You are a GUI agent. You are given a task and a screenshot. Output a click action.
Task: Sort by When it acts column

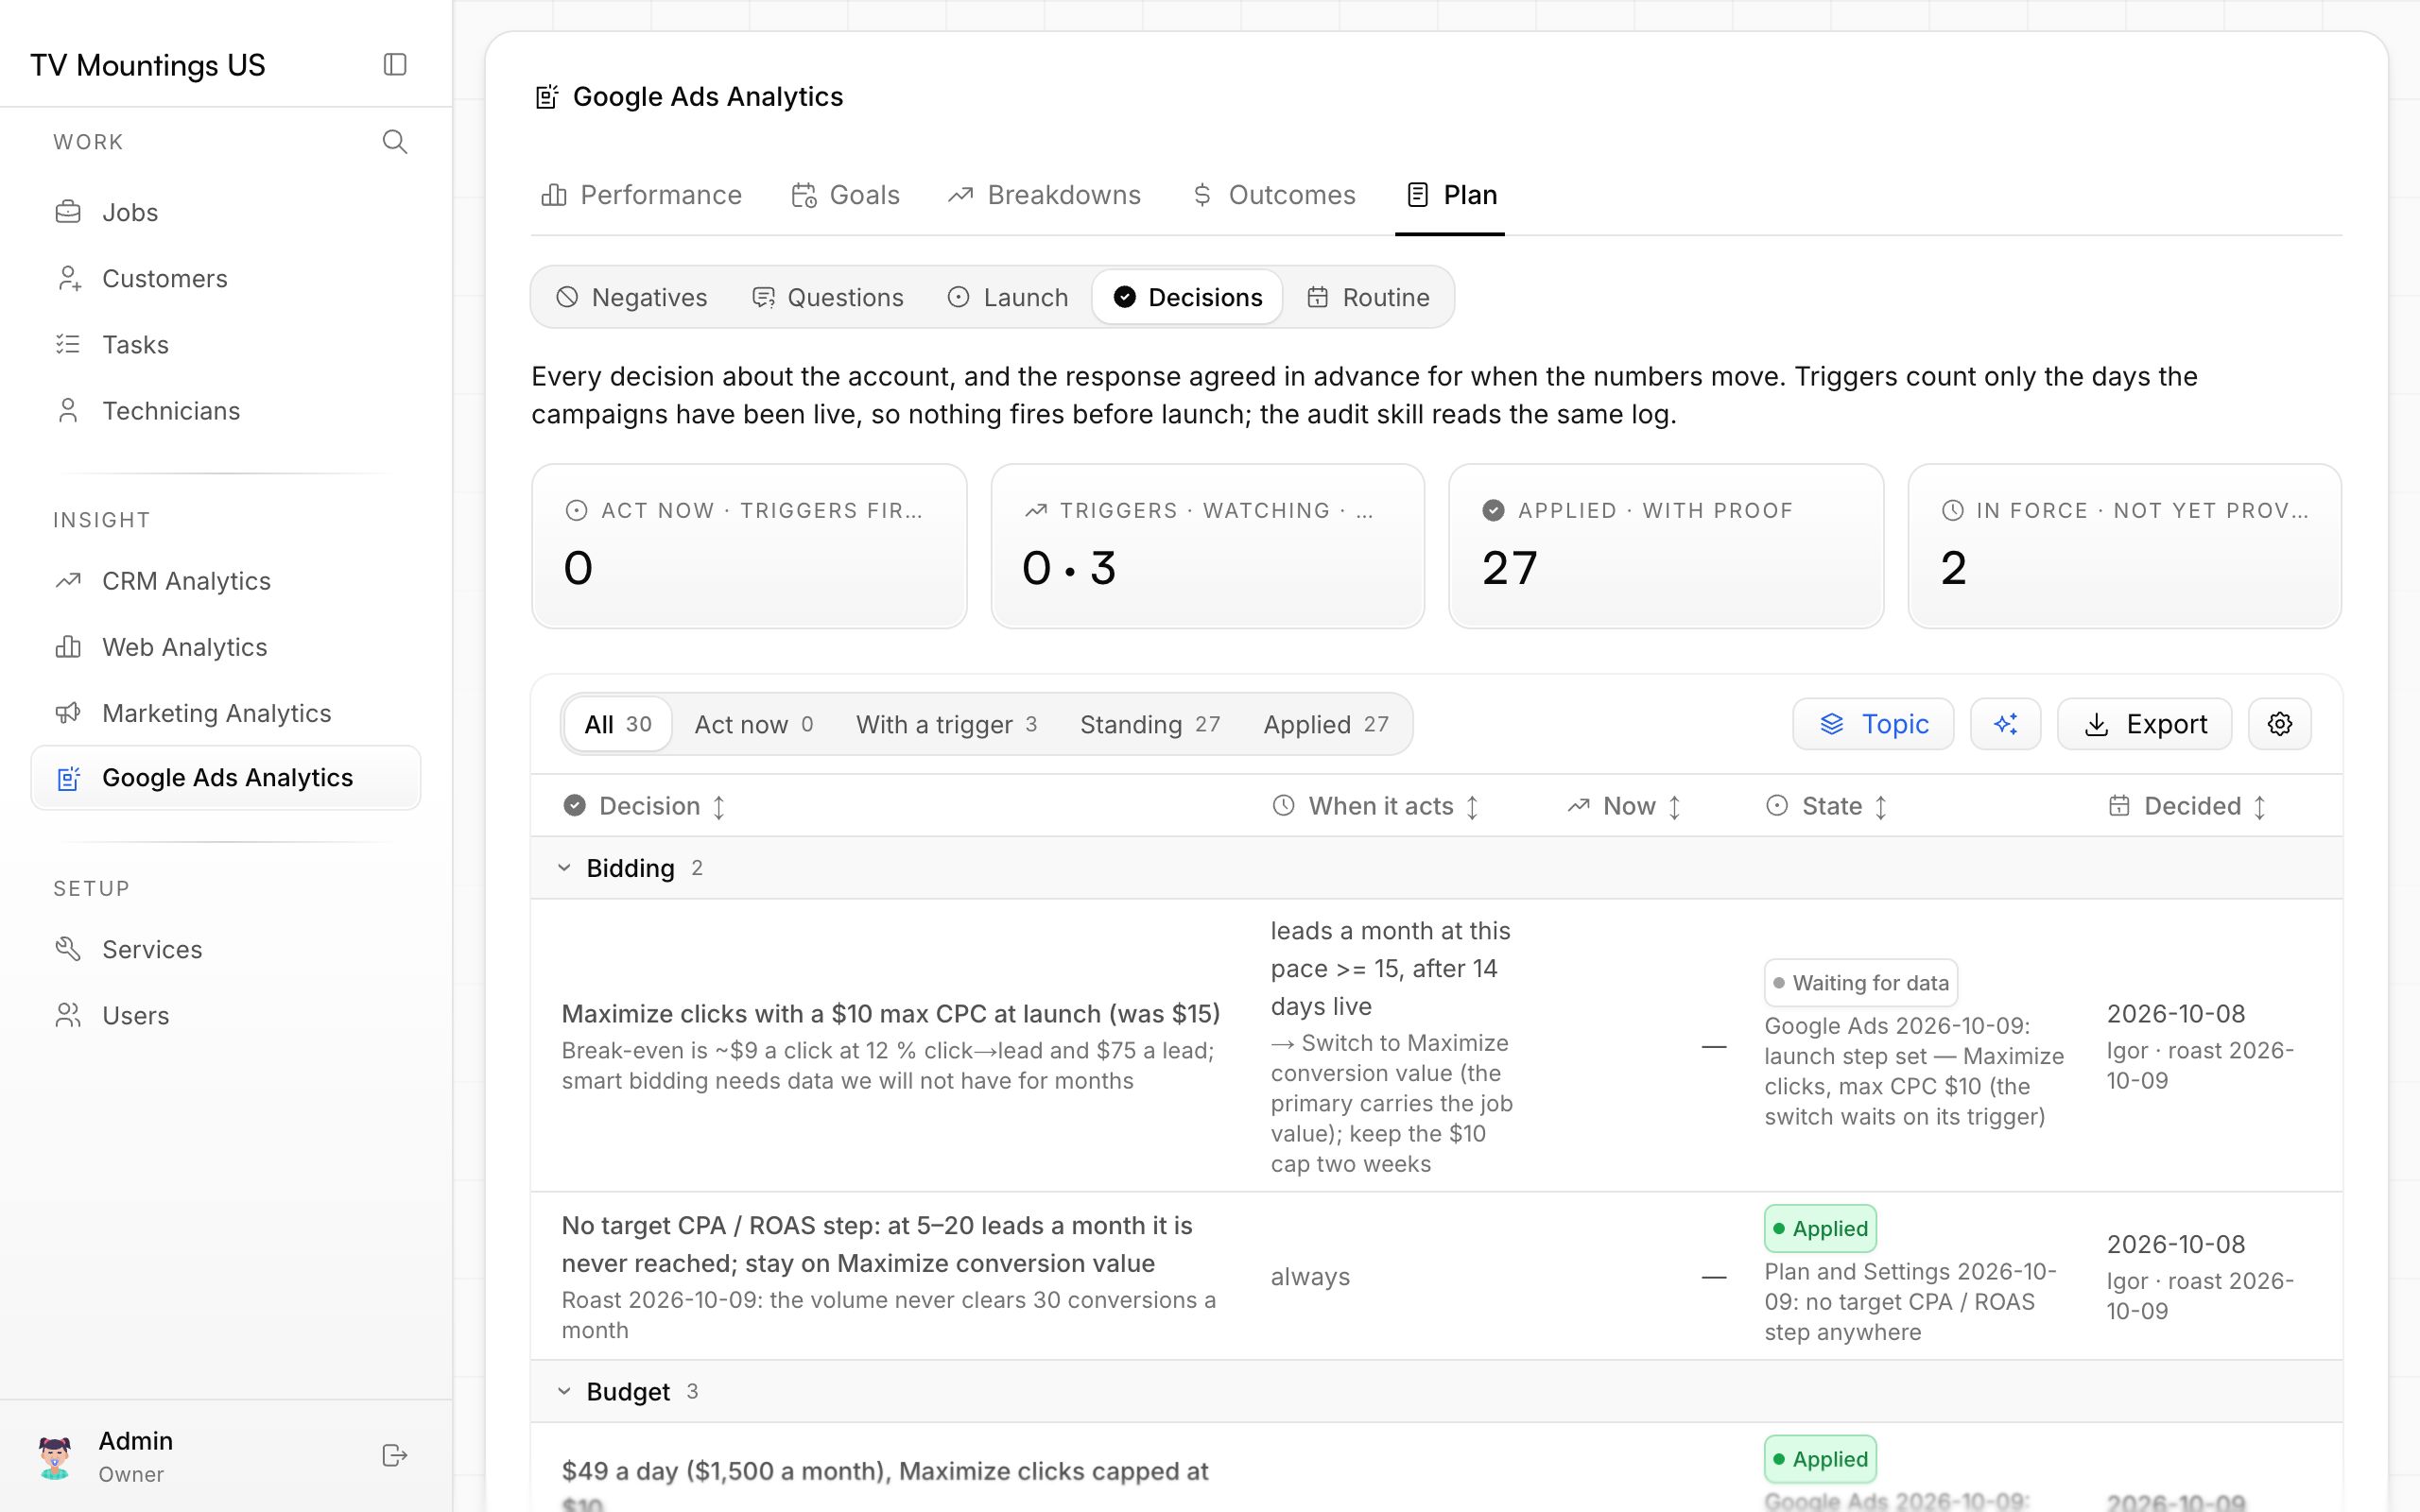[1376, 806]
